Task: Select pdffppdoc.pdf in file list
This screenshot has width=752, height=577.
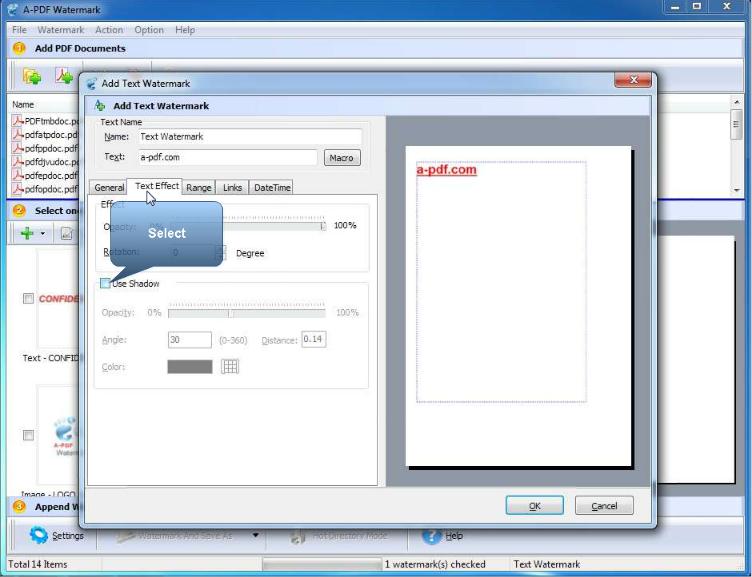Action: tap(51, 148)
